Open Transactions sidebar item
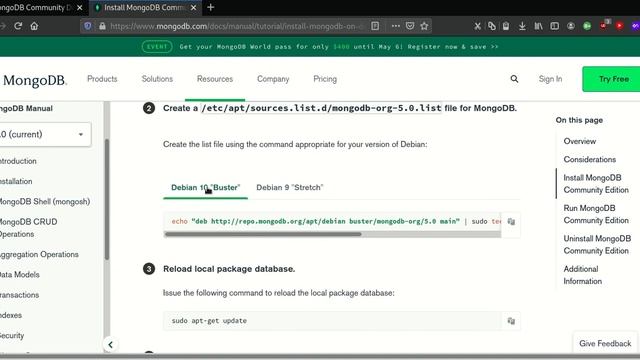The height and width of the screenshot is (360, 640). tap(20, 295)
